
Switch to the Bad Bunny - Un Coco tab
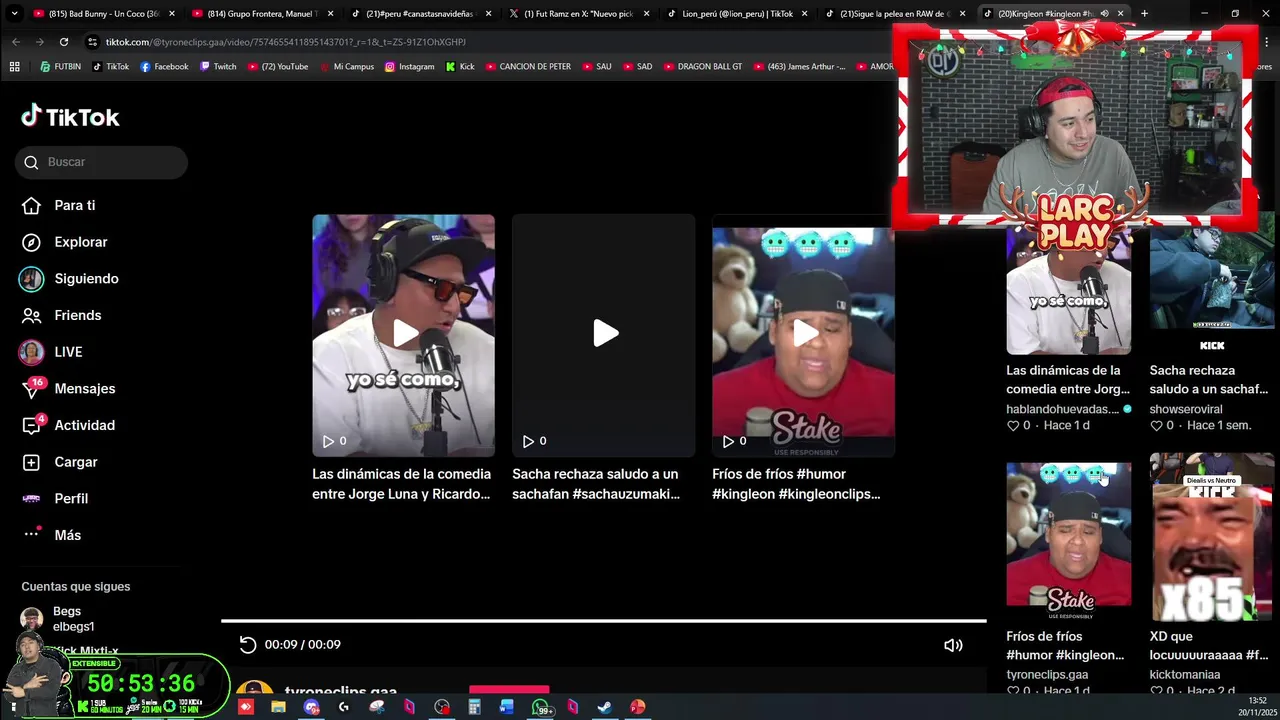(104, 14)
